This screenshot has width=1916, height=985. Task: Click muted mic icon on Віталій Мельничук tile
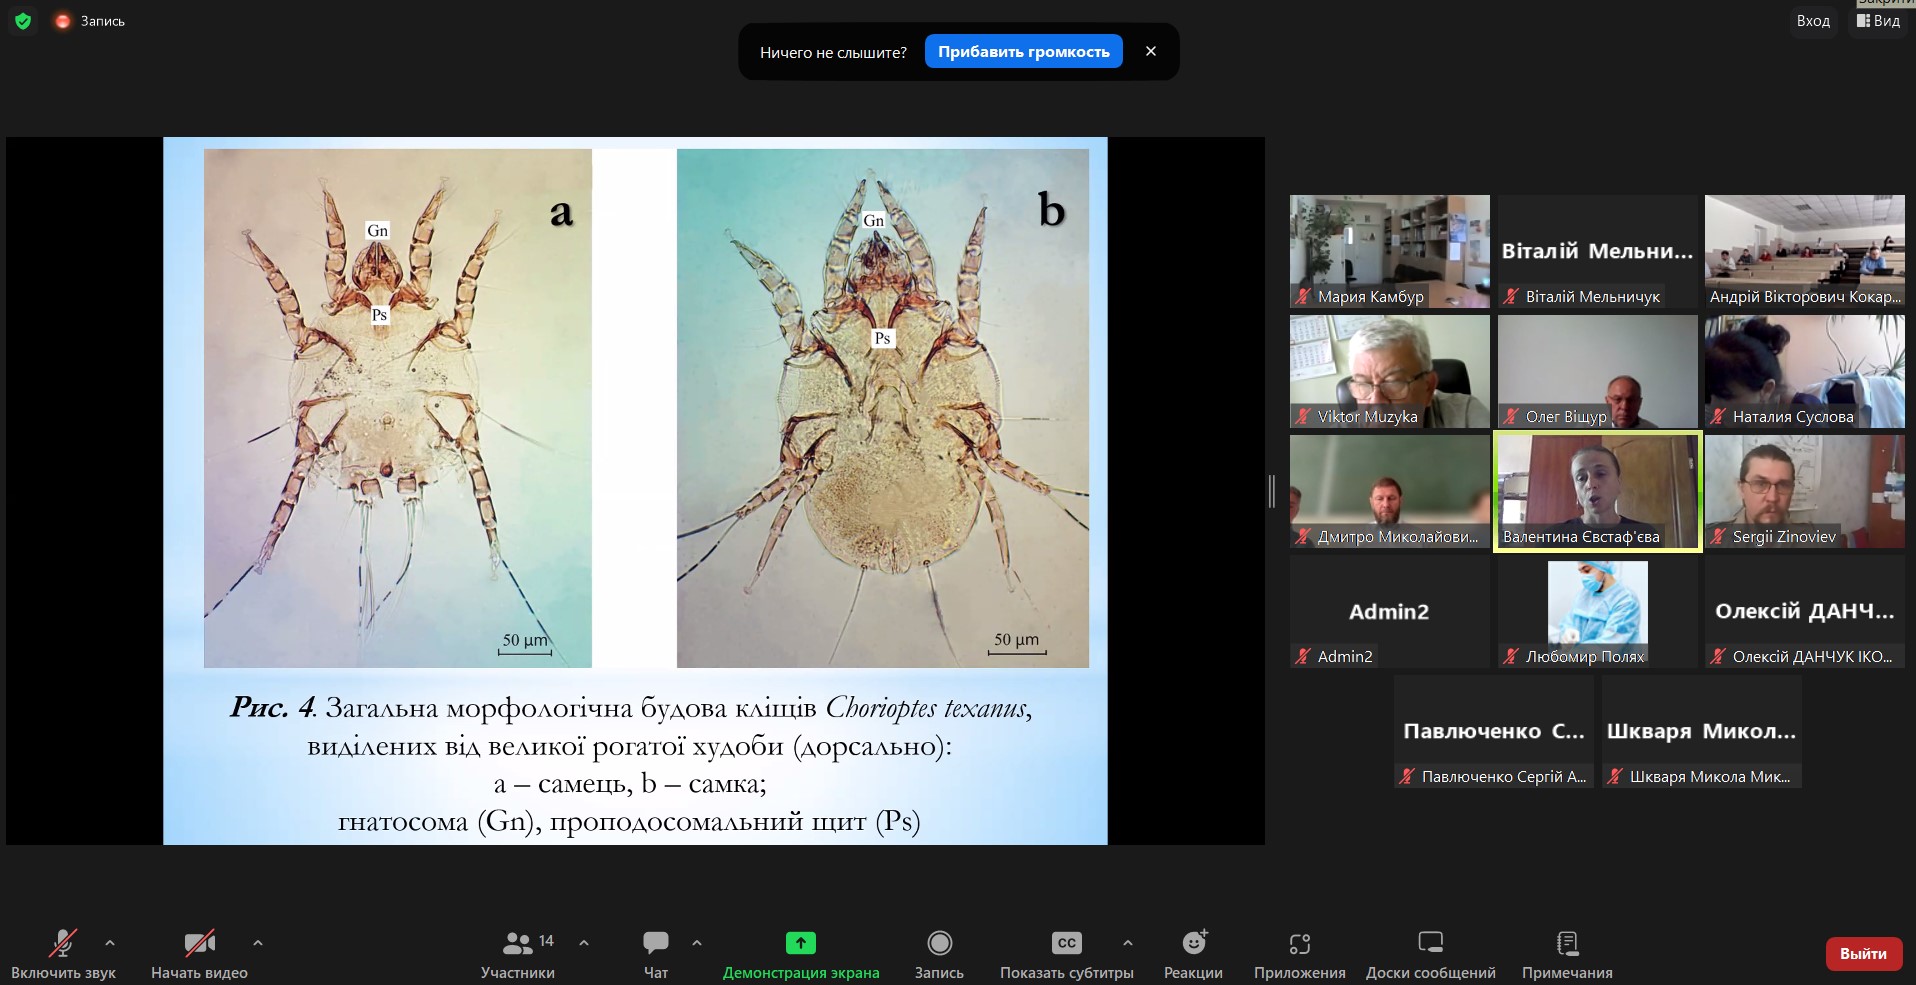coord(1511,296)
